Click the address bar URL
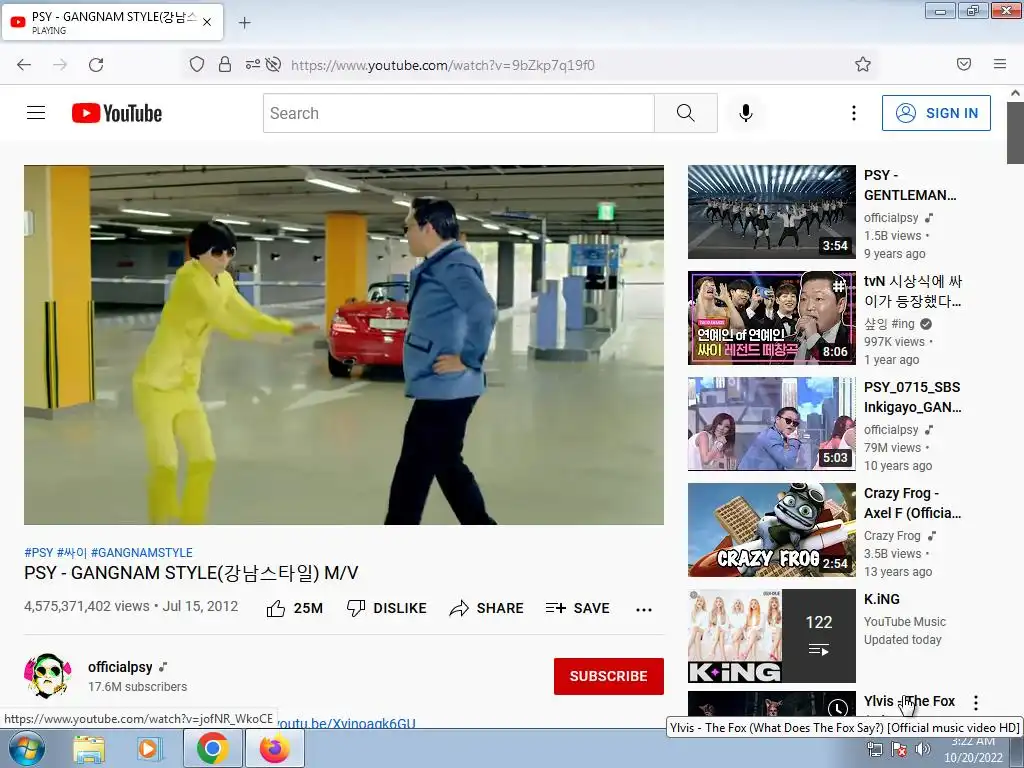This screenshot has width=1024, height=768. [x=443, y=65]
